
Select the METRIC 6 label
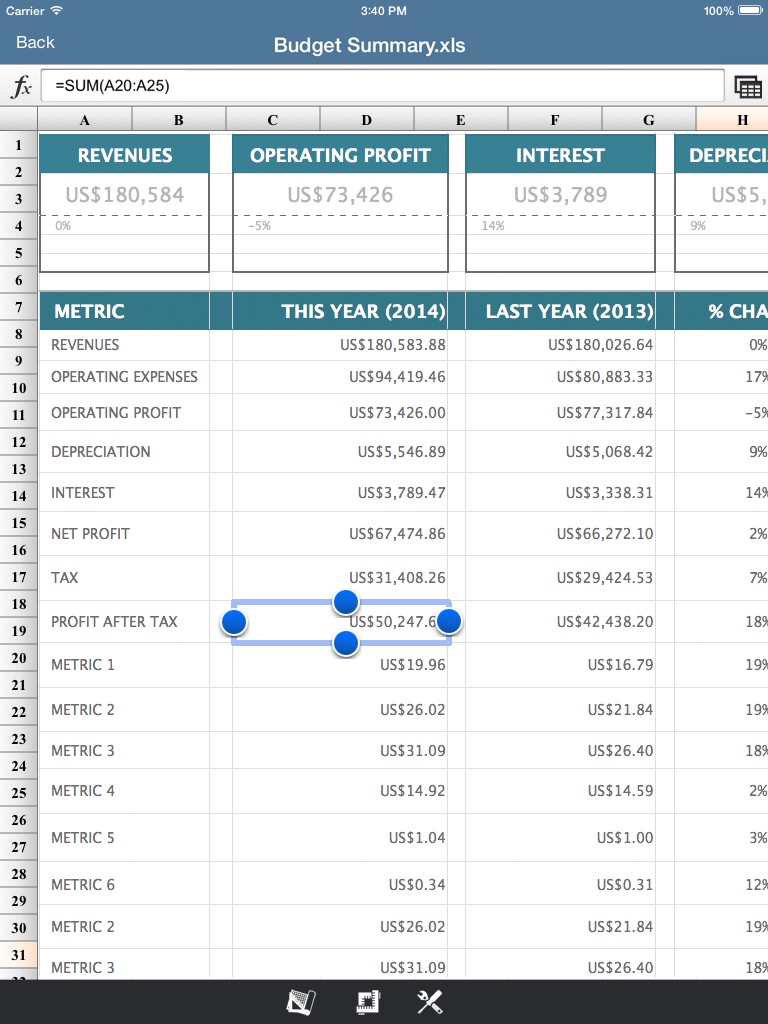[82, 884]
